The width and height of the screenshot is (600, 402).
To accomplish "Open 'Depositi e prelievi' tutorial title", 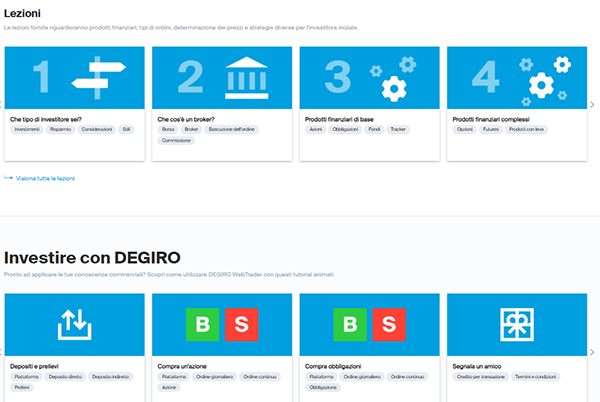I will pyautogui.click(x=34, y=366).
